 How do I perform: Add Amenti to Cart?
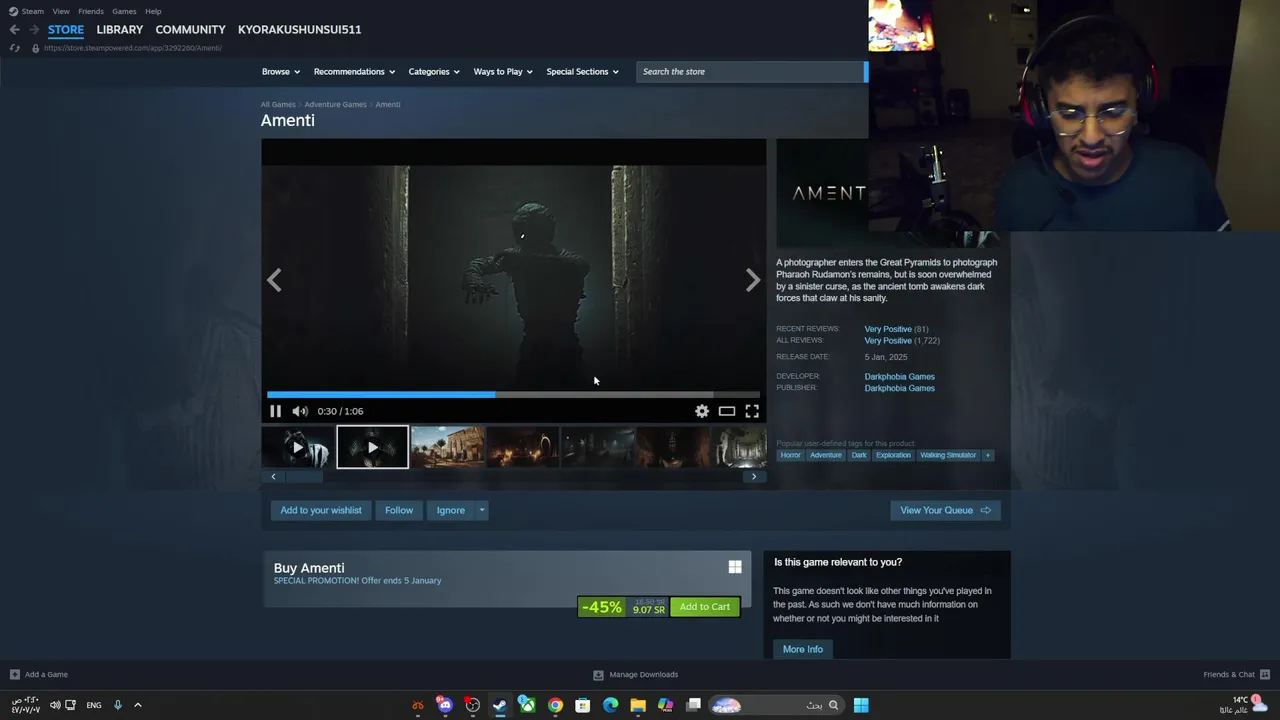tap(705, 607)
